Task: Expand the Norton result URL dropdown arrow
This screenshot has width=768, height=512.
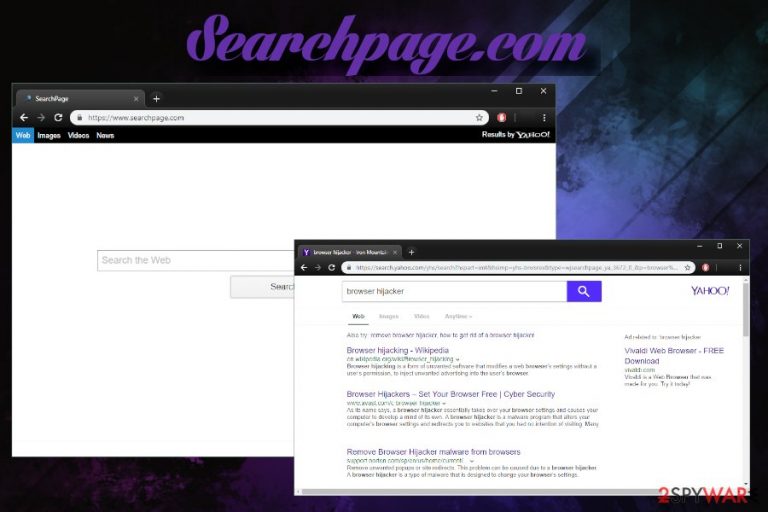Action: 472,461
